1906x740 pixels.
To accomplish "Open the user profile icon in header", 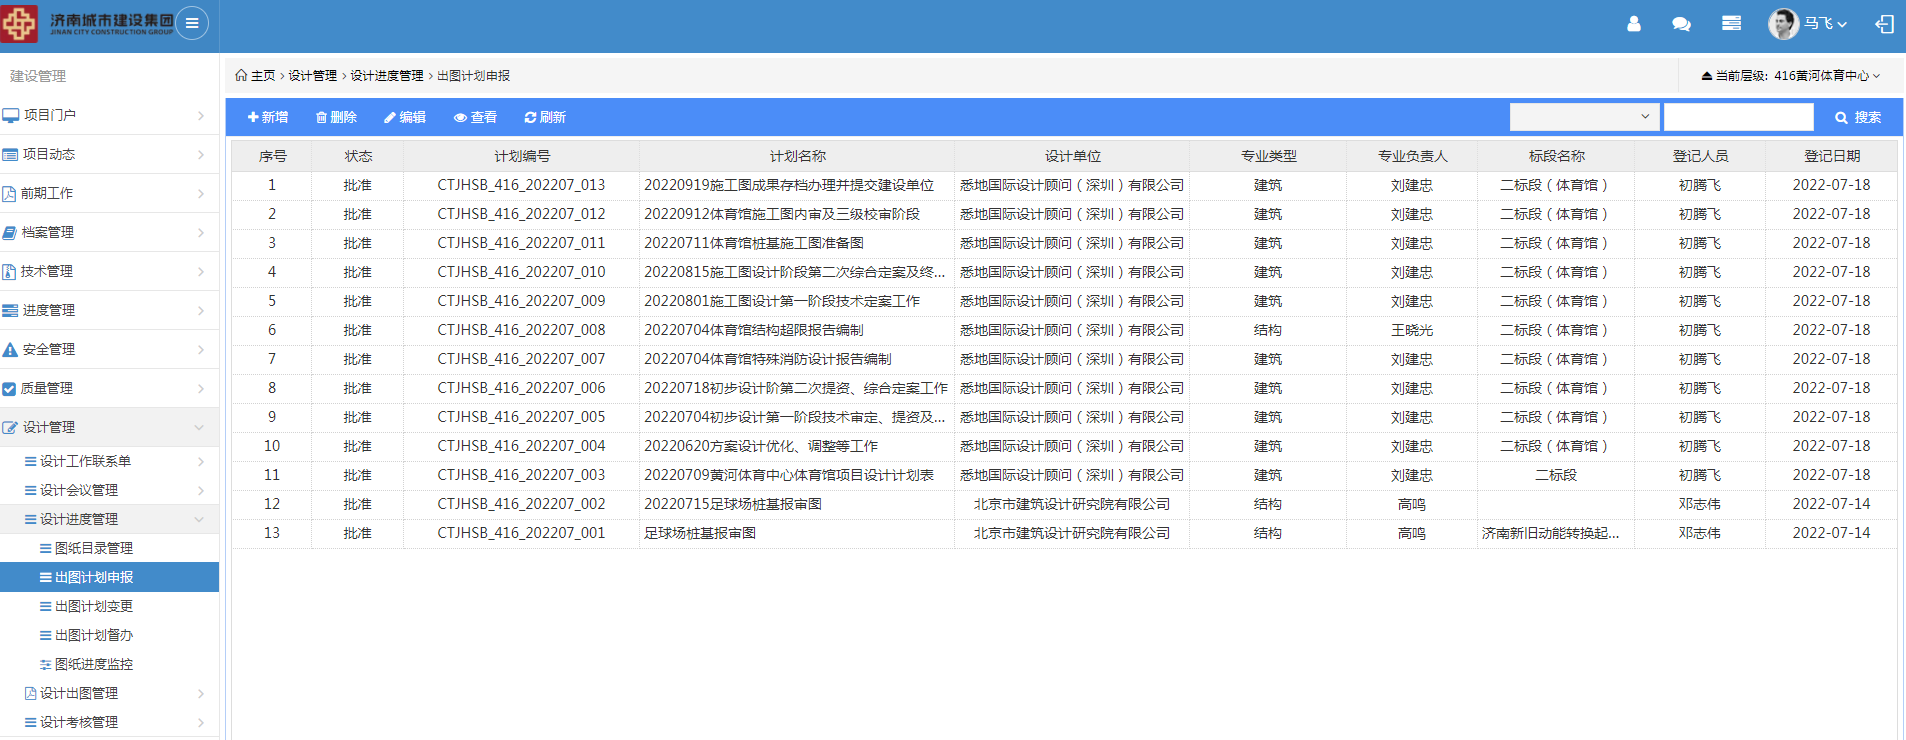I will (1633, 24).
